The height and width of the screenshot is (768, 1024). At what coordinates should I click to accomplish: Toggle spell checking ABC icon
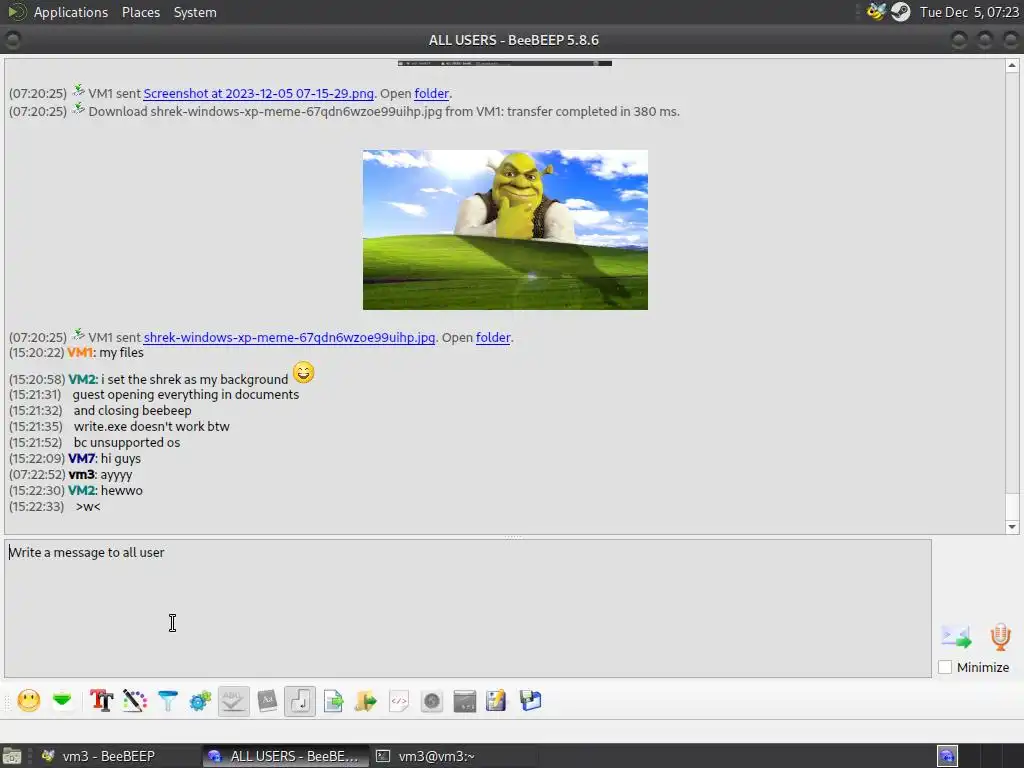point(233,701)
